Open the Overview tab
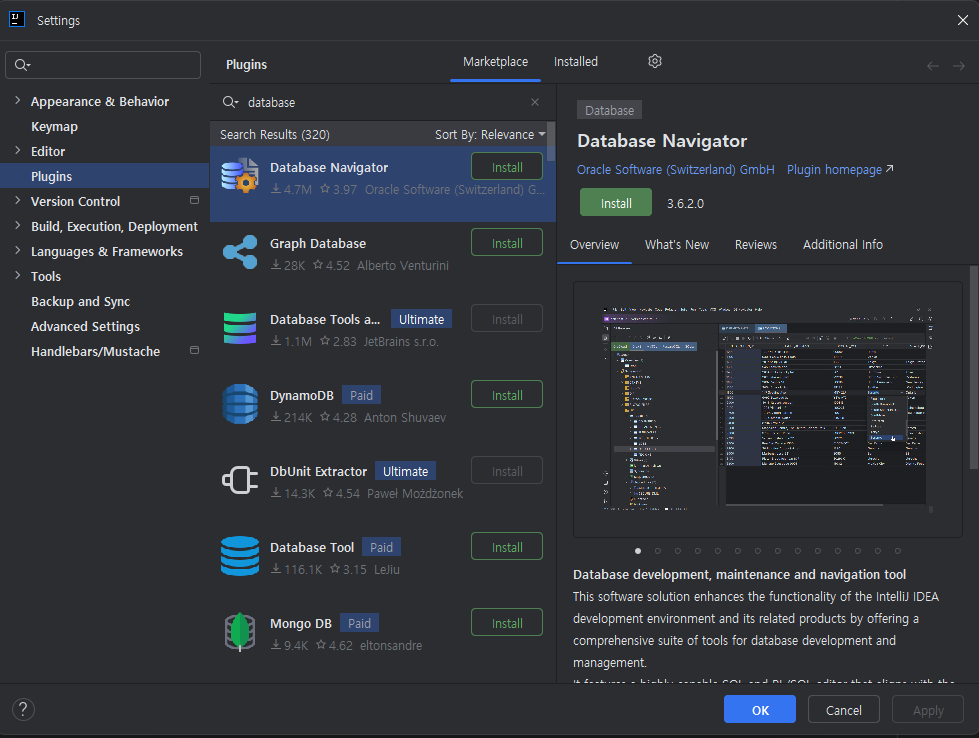The width and height of the screenshot is (979, 738). click(594, 245)
